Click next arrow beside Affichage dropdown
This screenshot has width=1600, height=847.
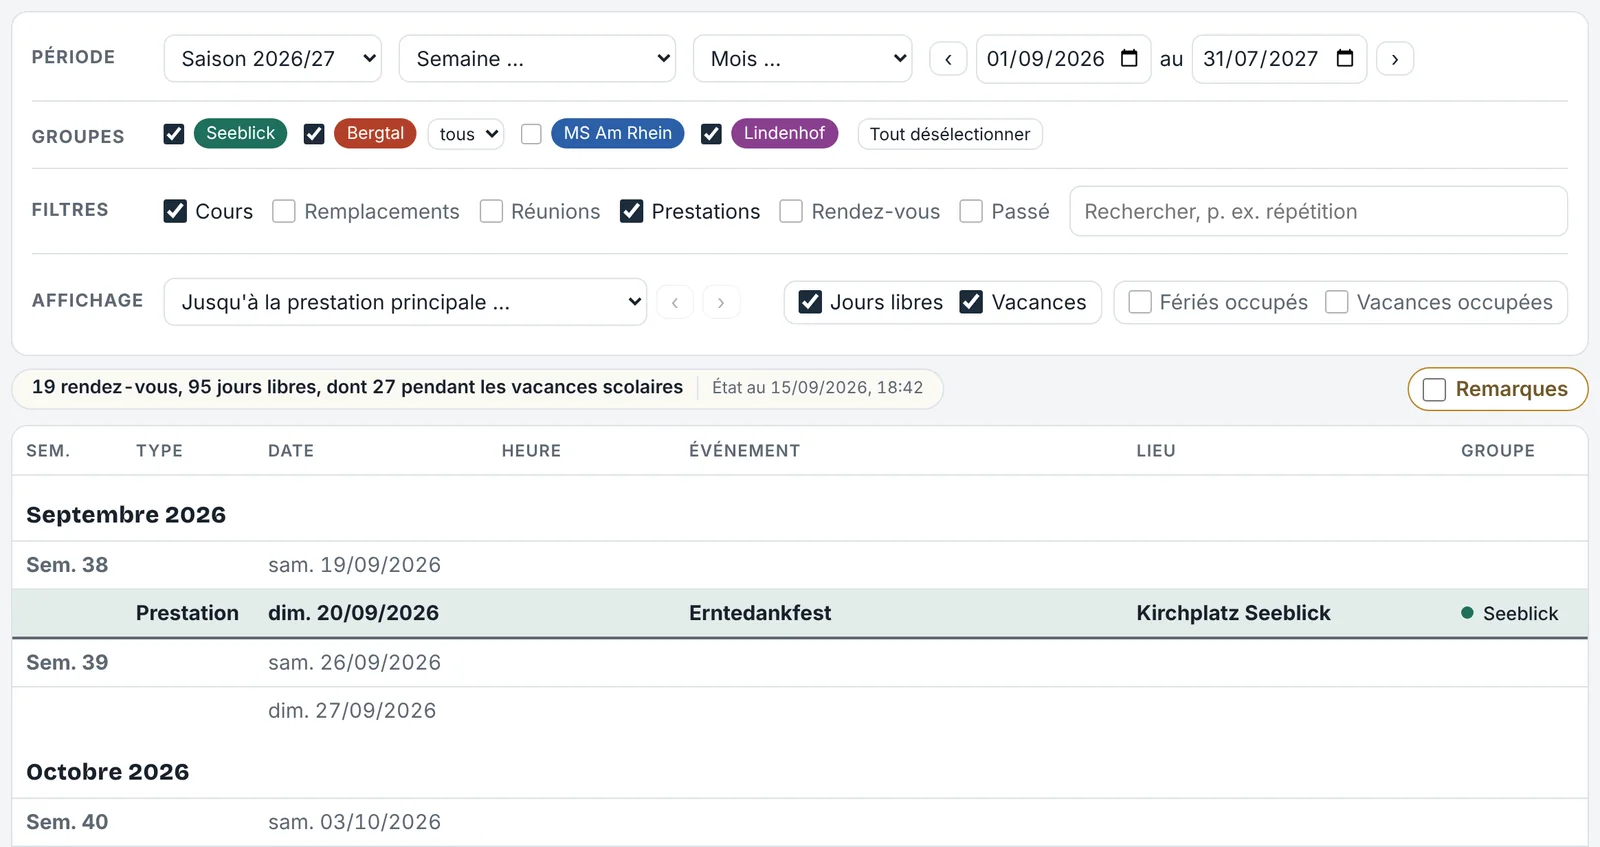coord(721,302)
